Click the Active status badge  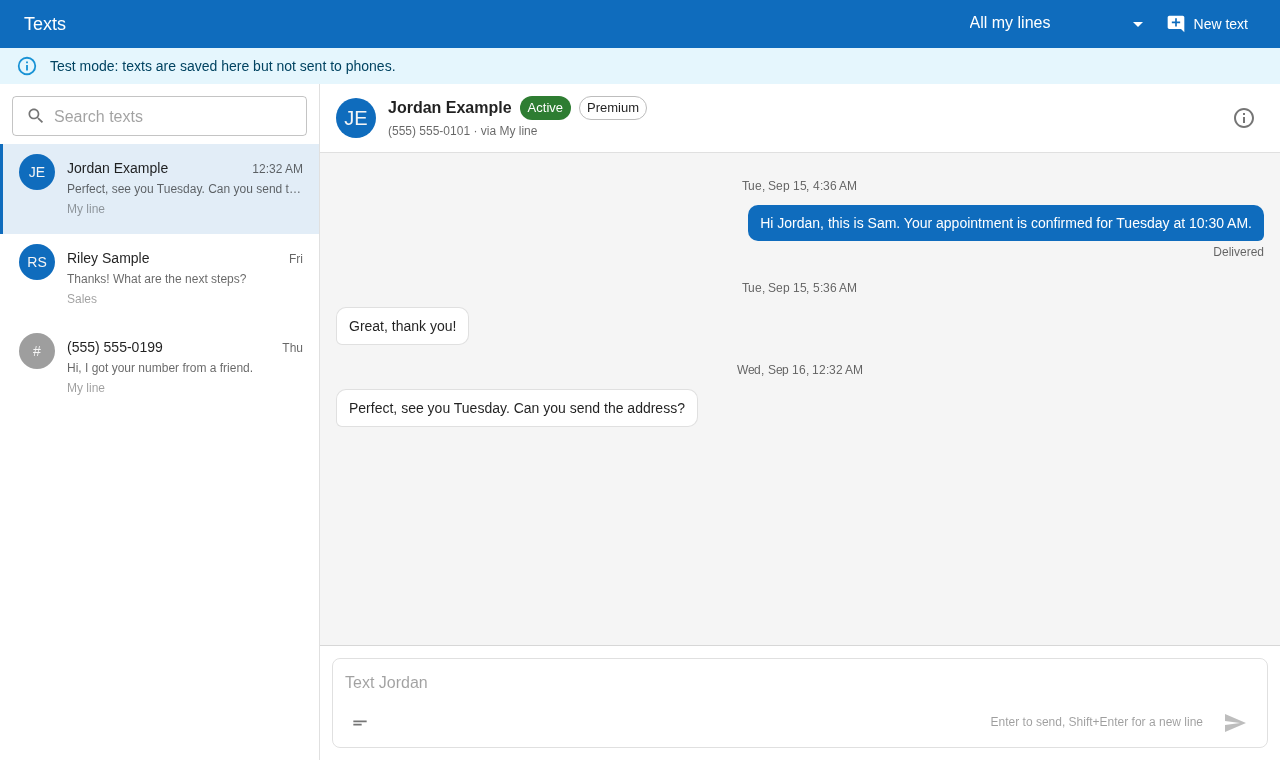point(545,108)
